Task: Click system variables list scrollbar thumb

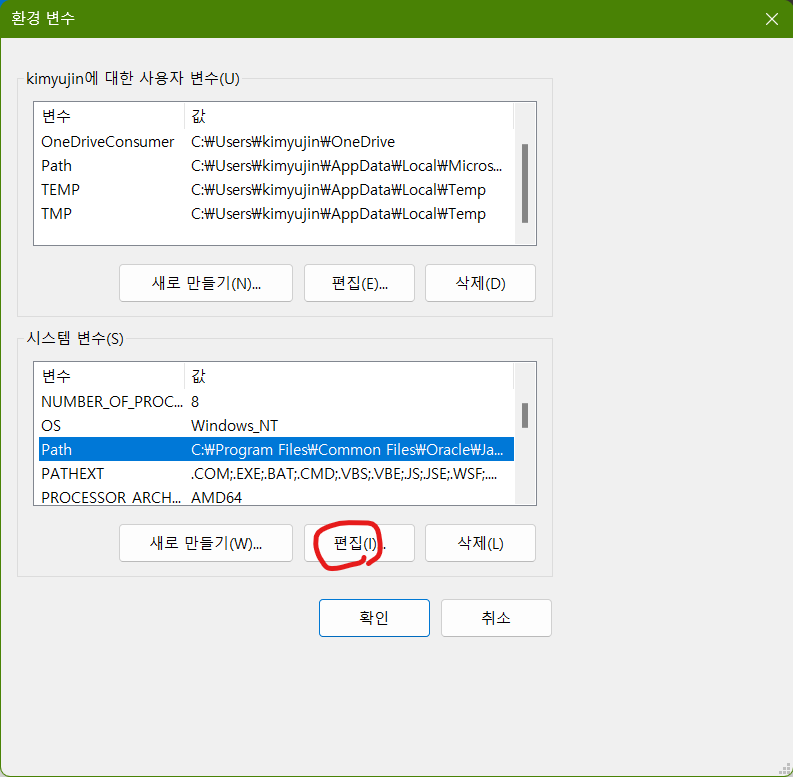Action: click(x=525, y=415)
